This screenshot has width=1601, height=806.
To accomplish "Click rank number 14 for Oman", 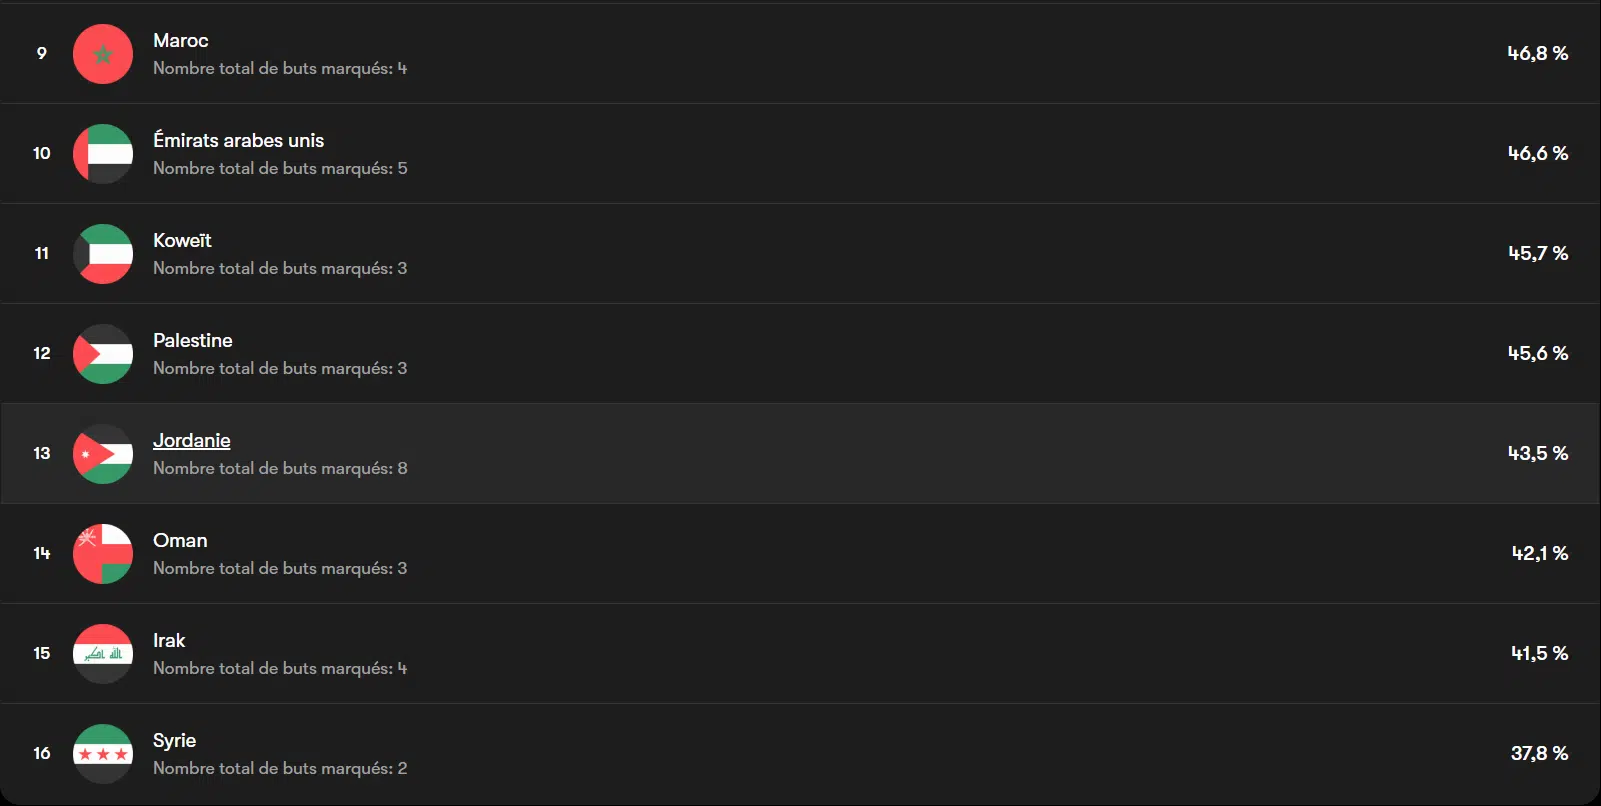I will click(41, 554).
